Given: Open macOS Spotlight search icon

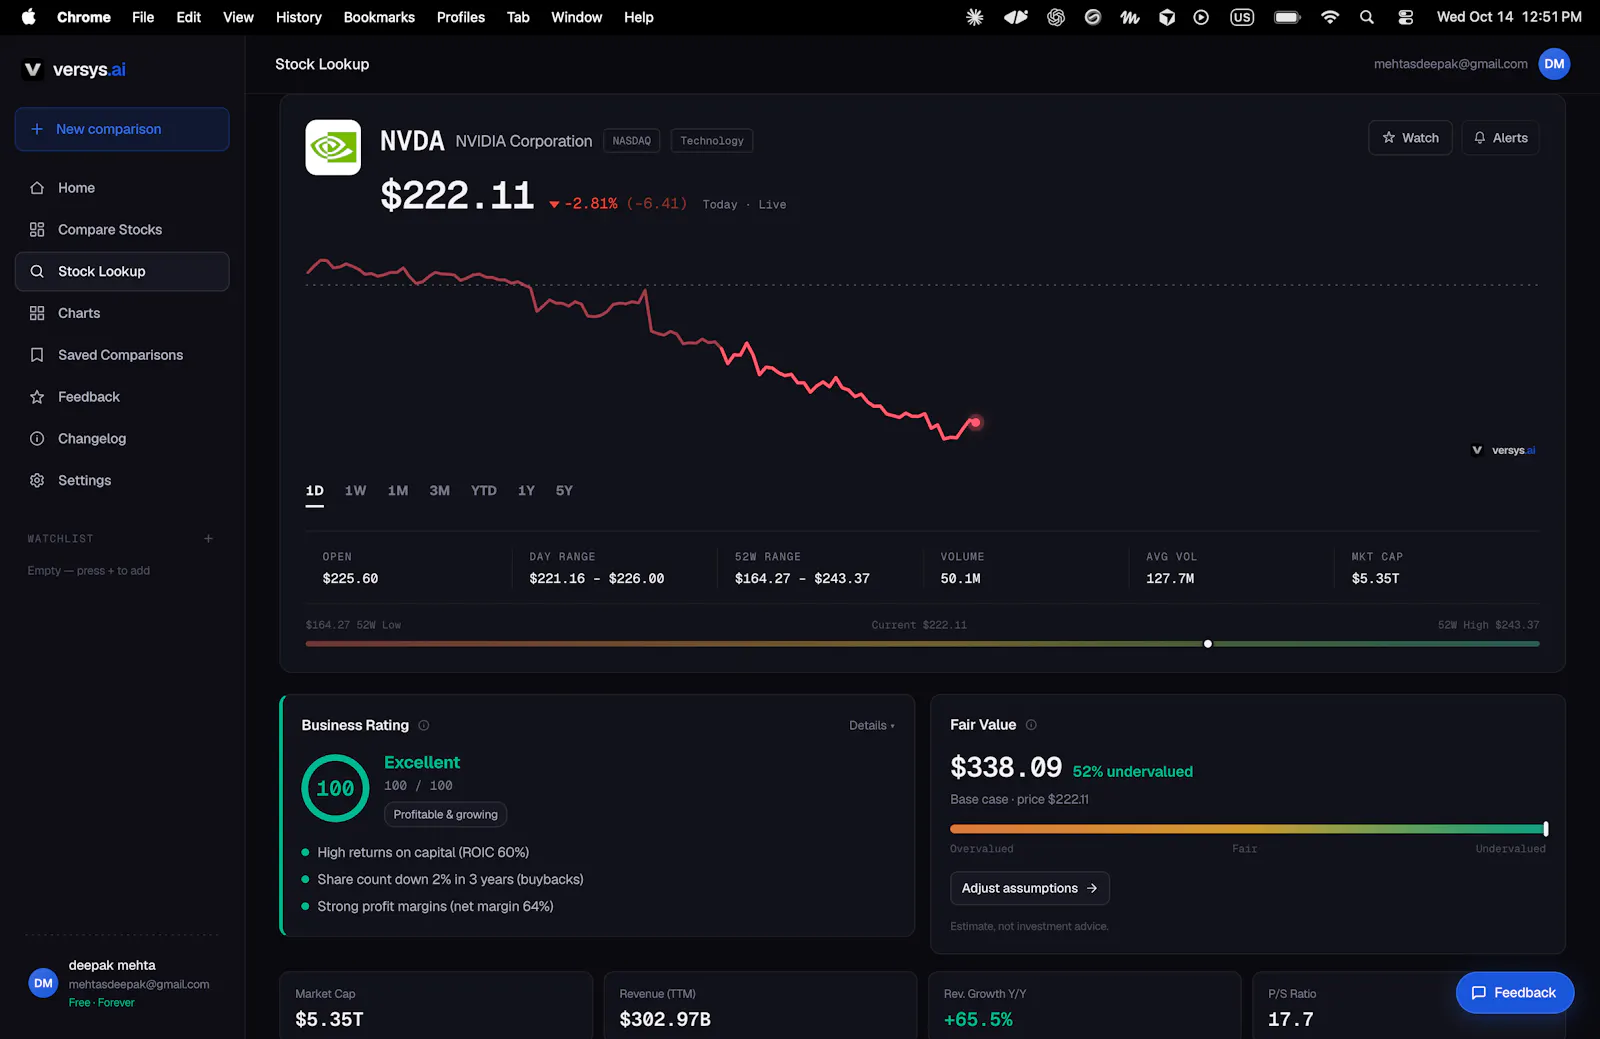Looking at the screenshot, I should (x=1367, y=17).
